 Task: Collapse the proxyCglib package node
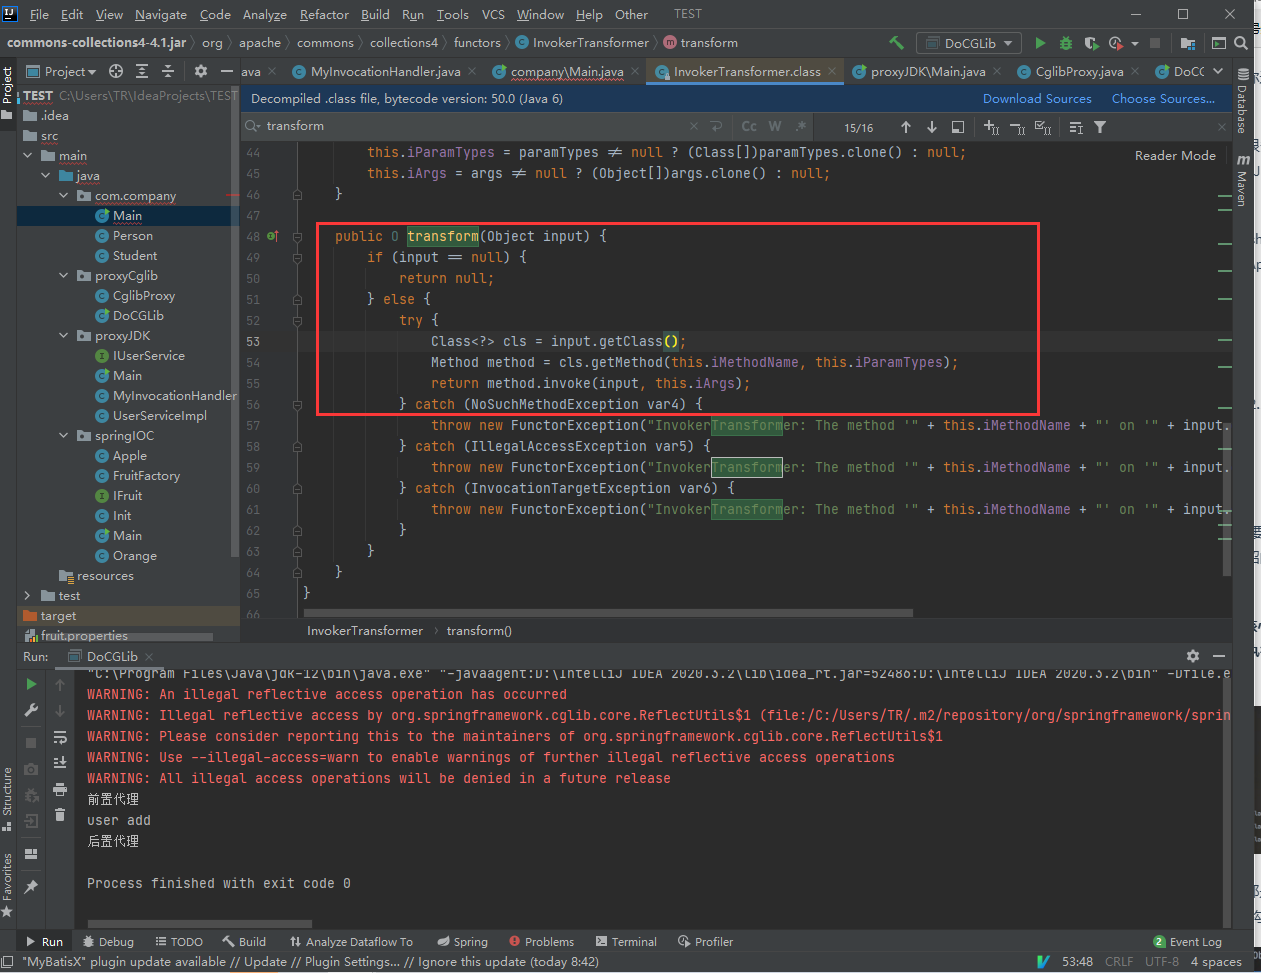65,276
